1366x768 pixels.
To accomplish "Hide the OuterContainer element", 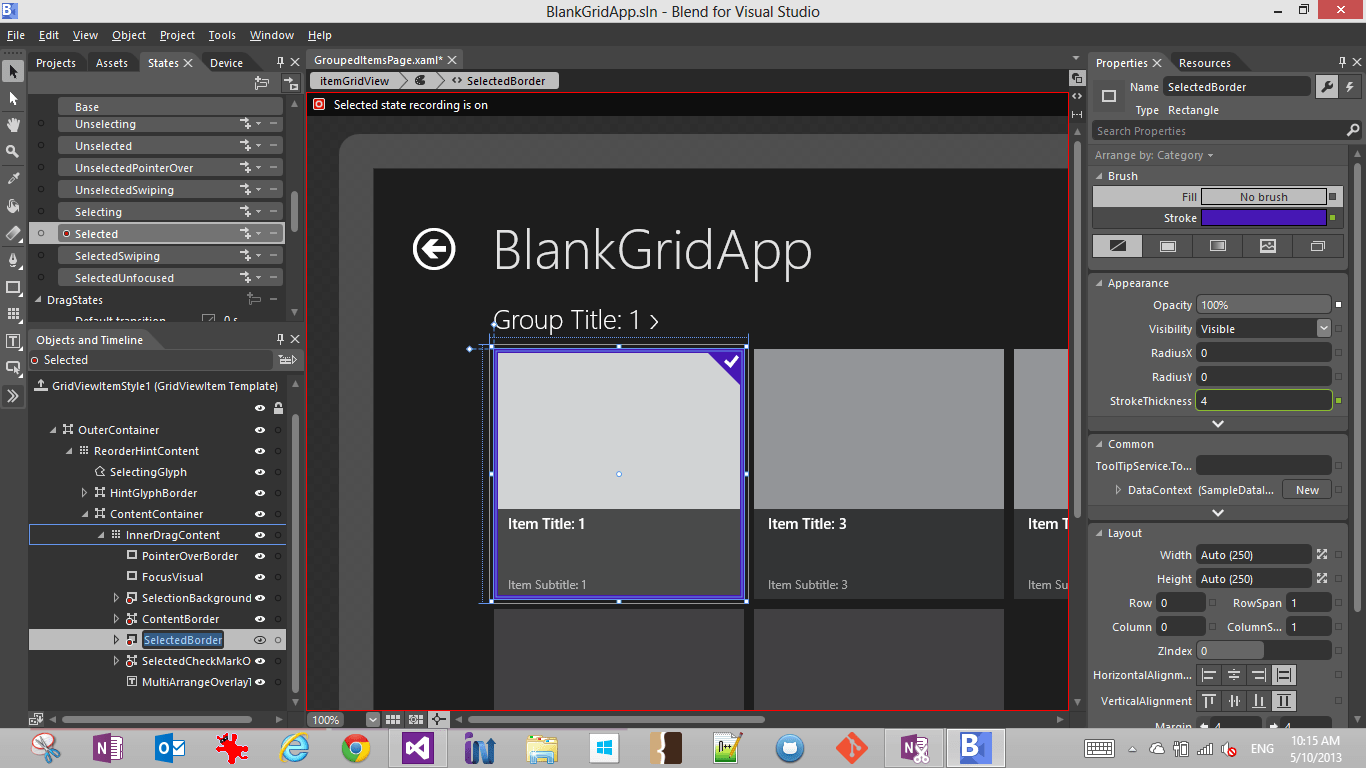I will tap(260, 430).
